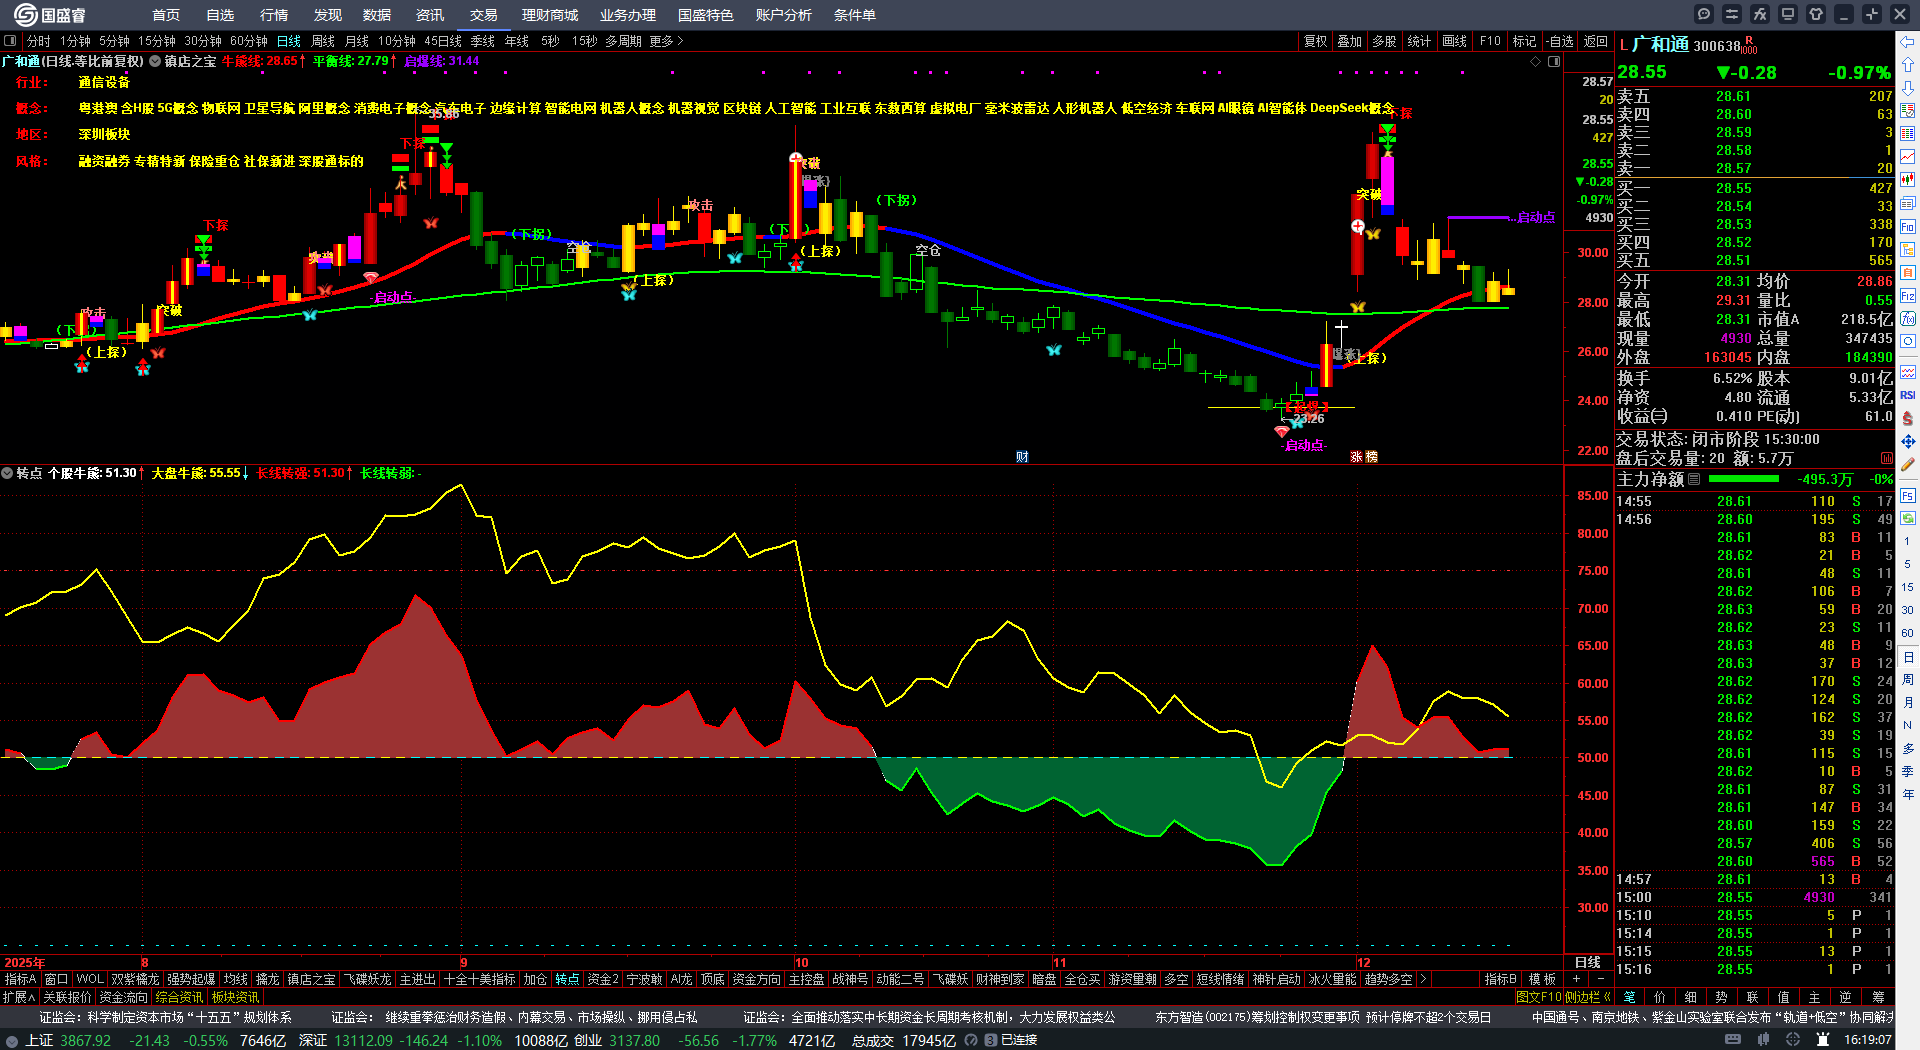Click the keyboard icon in status bar
Image resolution: width=1920 pixels, height=1050 pixels.
click(1733, 1040)
